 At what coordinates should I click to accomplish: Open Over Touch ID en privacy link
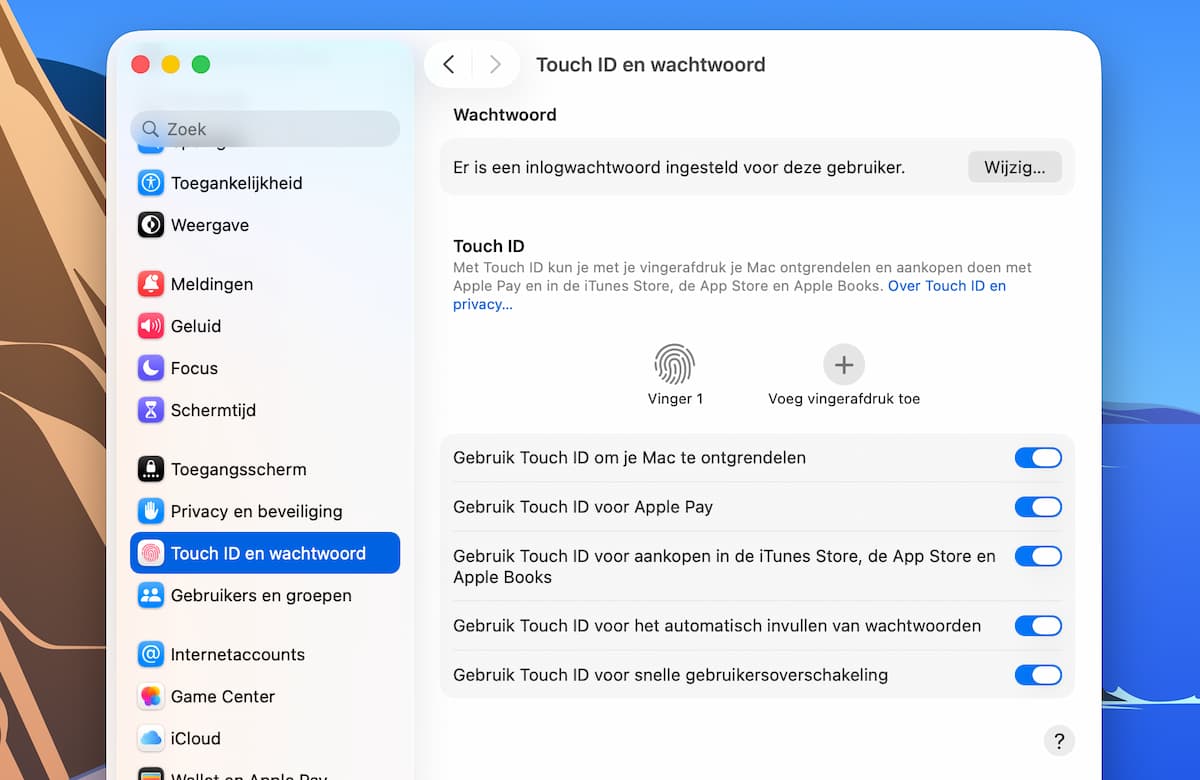tap(947, 286)
